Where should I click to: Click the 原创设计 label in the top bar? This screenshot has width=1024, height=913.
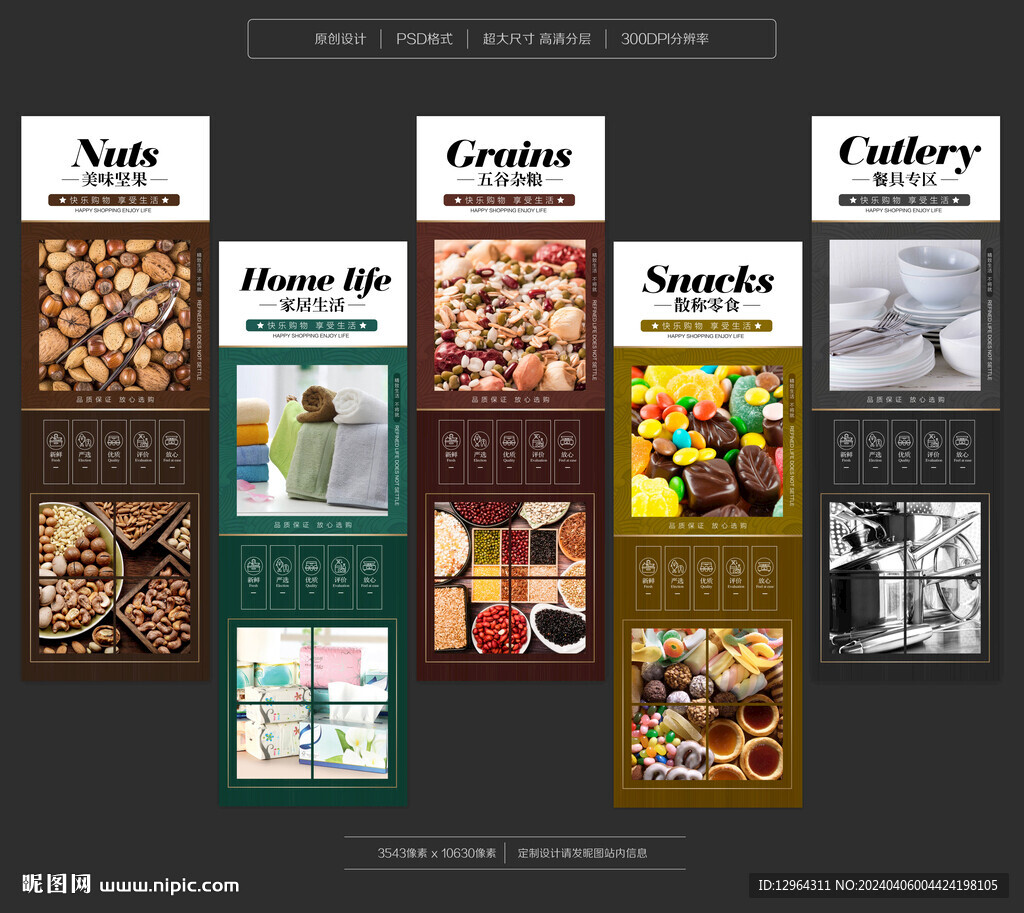(x=340, y=39)
